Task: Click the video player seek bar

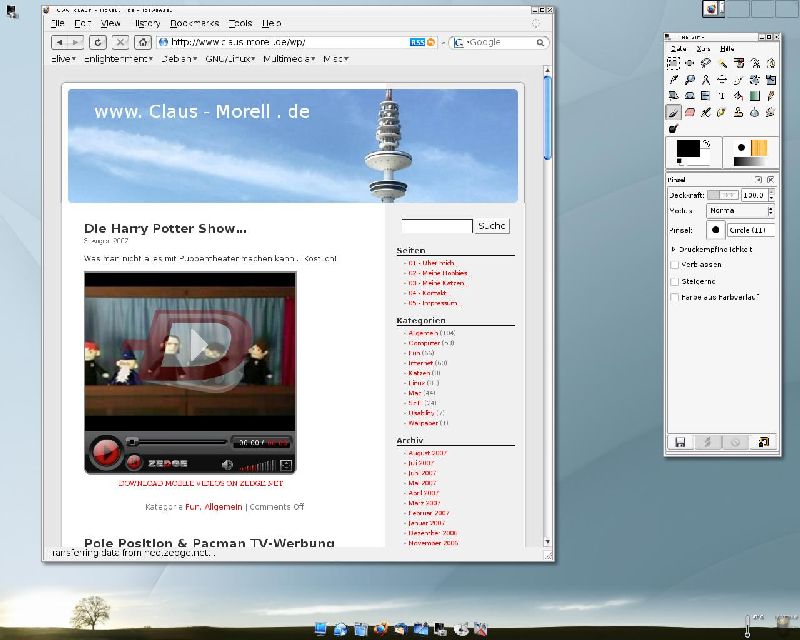Action: [179, 441]
